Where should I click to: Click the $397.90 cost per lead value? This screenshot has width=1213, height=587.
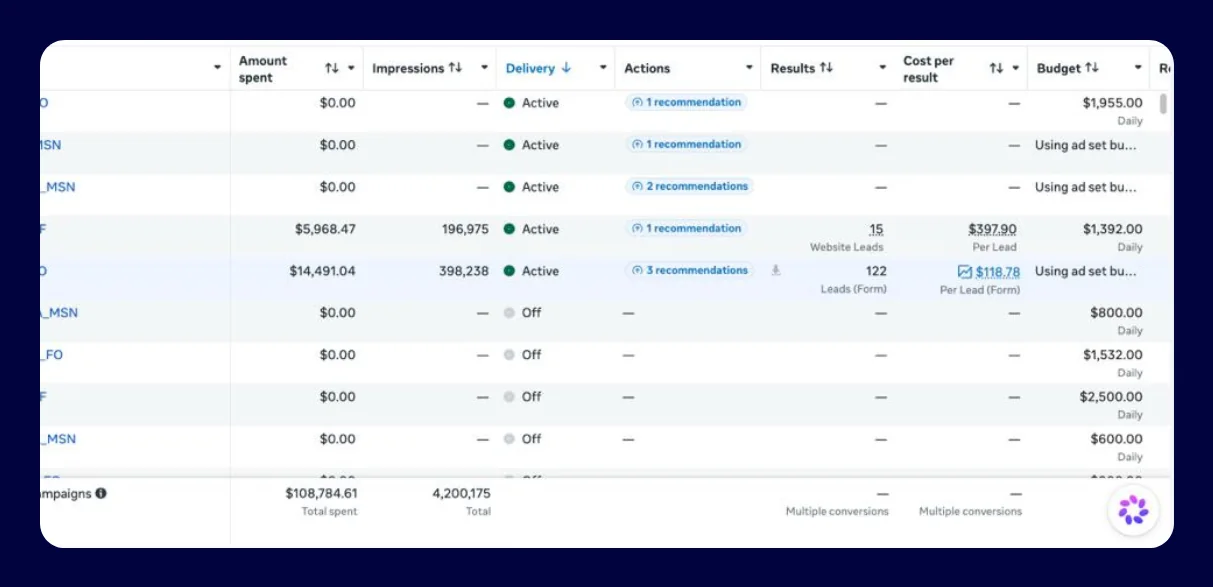992,229
